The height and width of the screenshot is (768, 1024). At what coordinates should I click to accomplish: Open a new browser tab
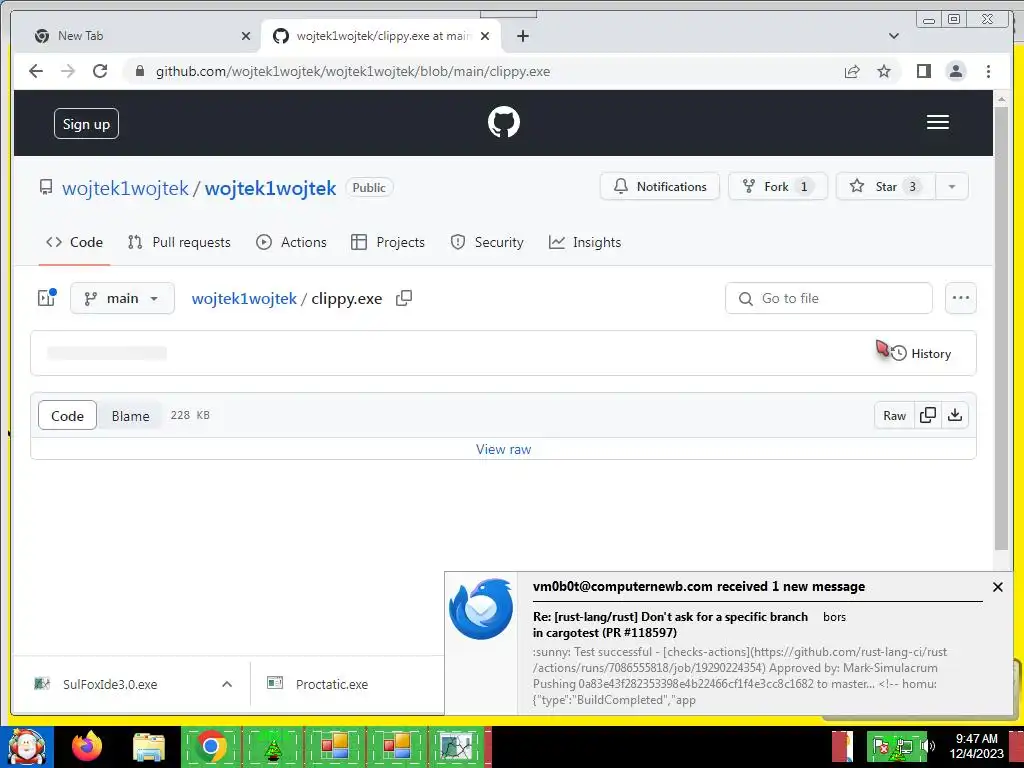522,36
